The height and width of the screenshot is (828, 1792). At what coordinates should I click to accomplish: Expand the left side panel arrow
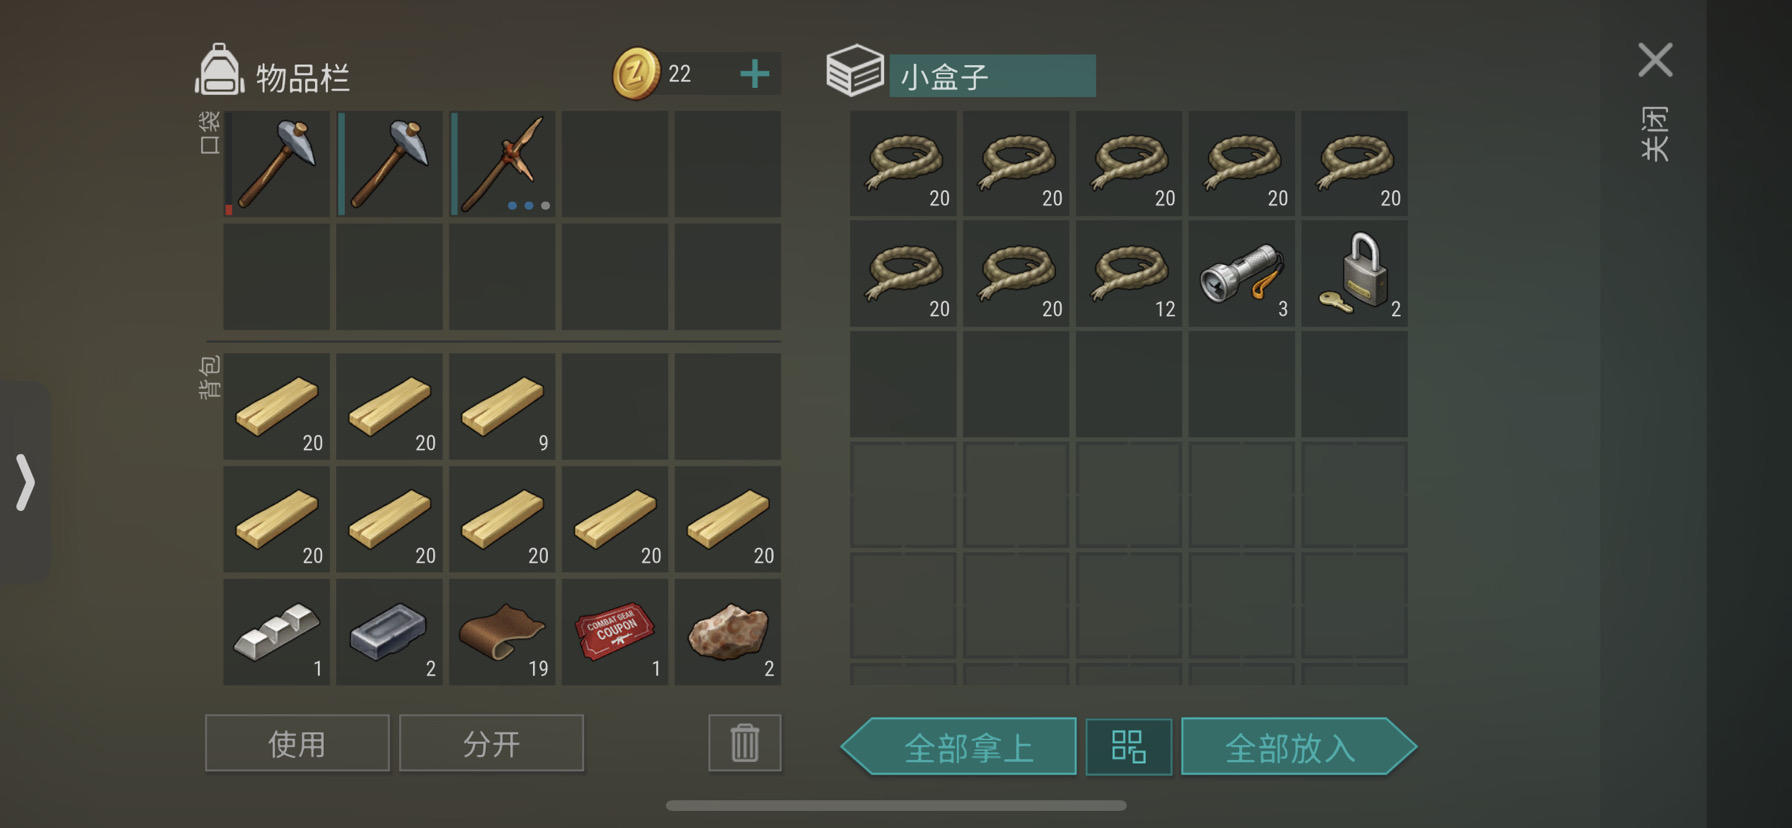pyautogui.click(x=25, y=482)
